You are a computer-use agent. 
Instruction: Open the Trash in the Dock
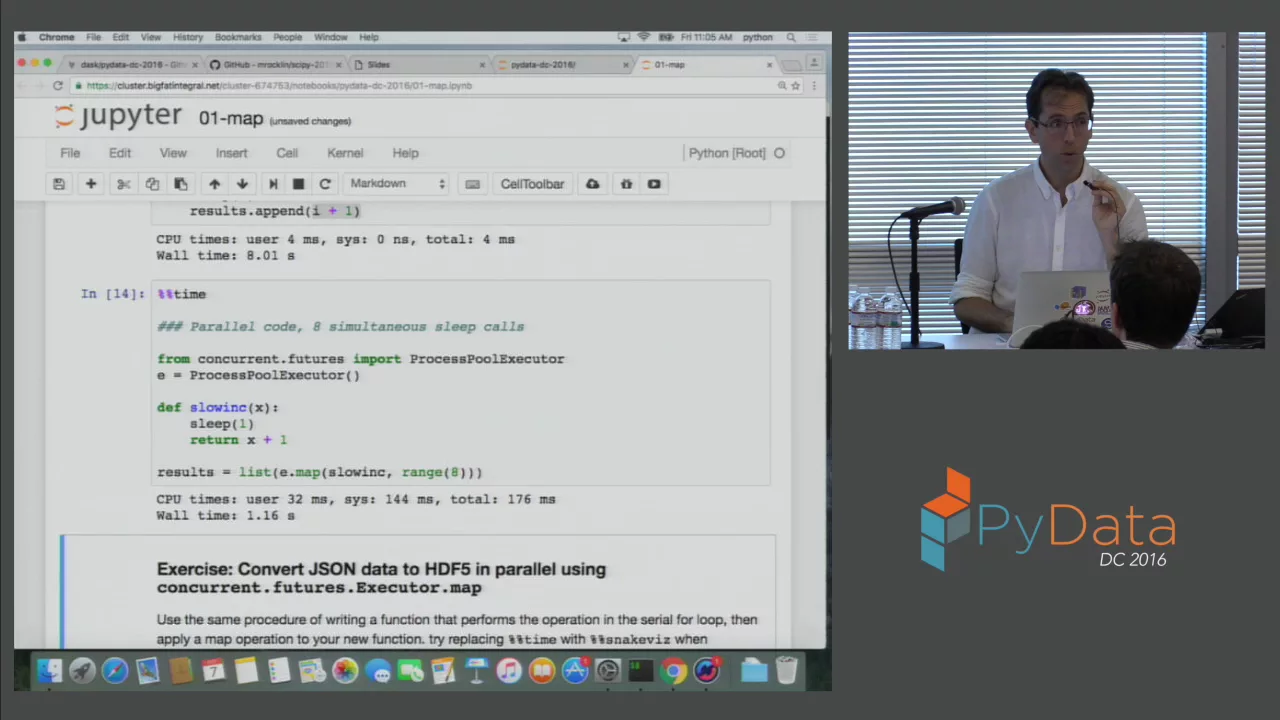[x=787, y=671]
